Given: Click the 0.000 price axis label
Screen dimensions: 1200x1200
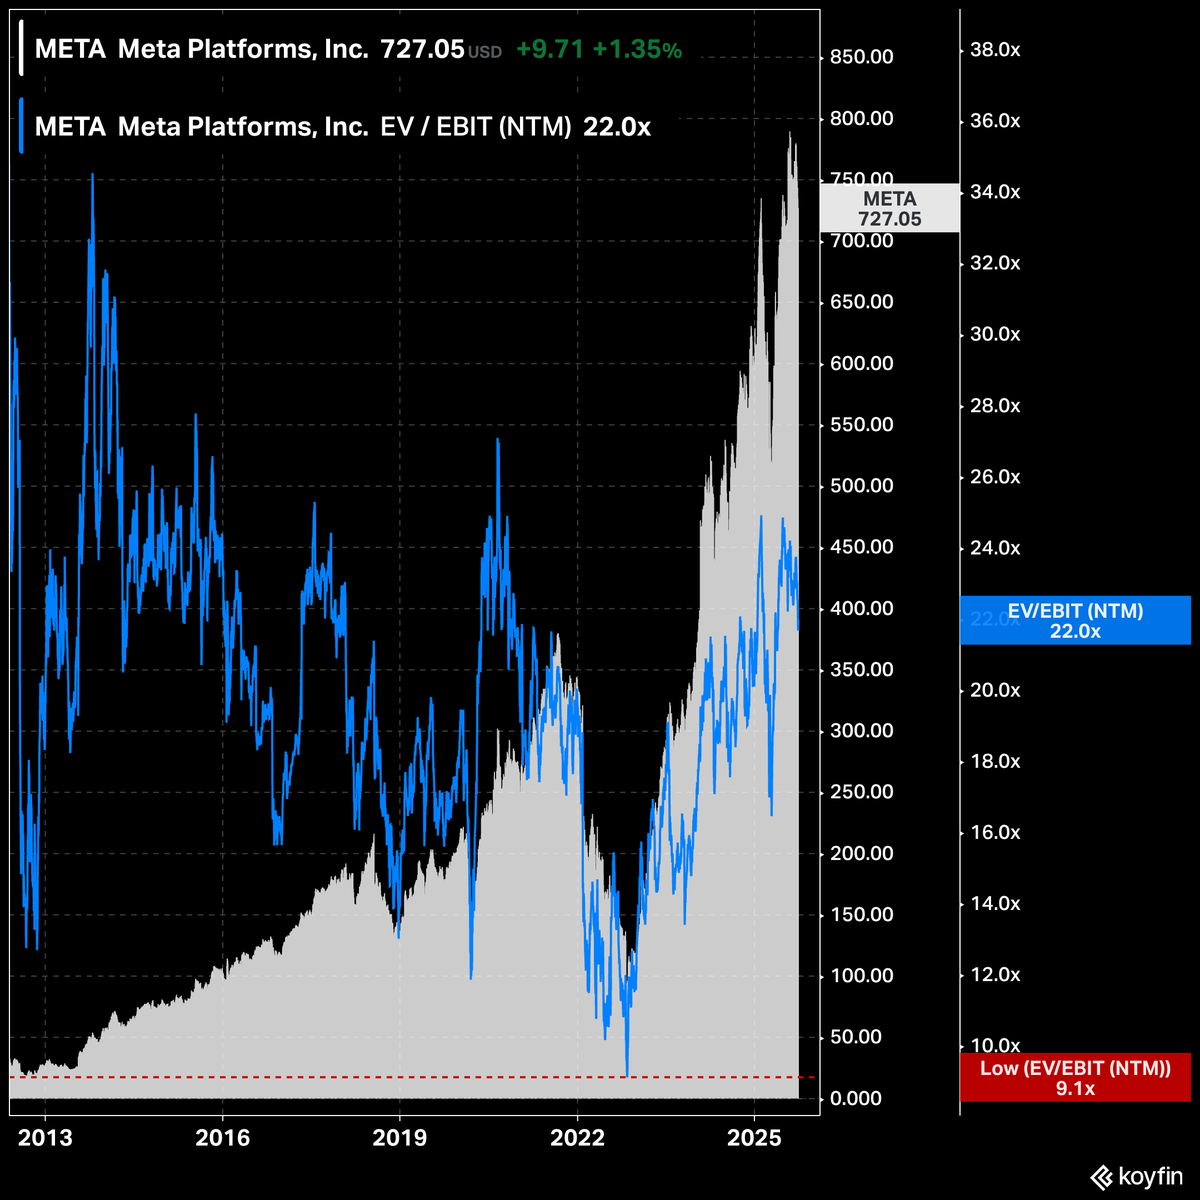Looking at the screenshot, I should [x=856, y=1098].
